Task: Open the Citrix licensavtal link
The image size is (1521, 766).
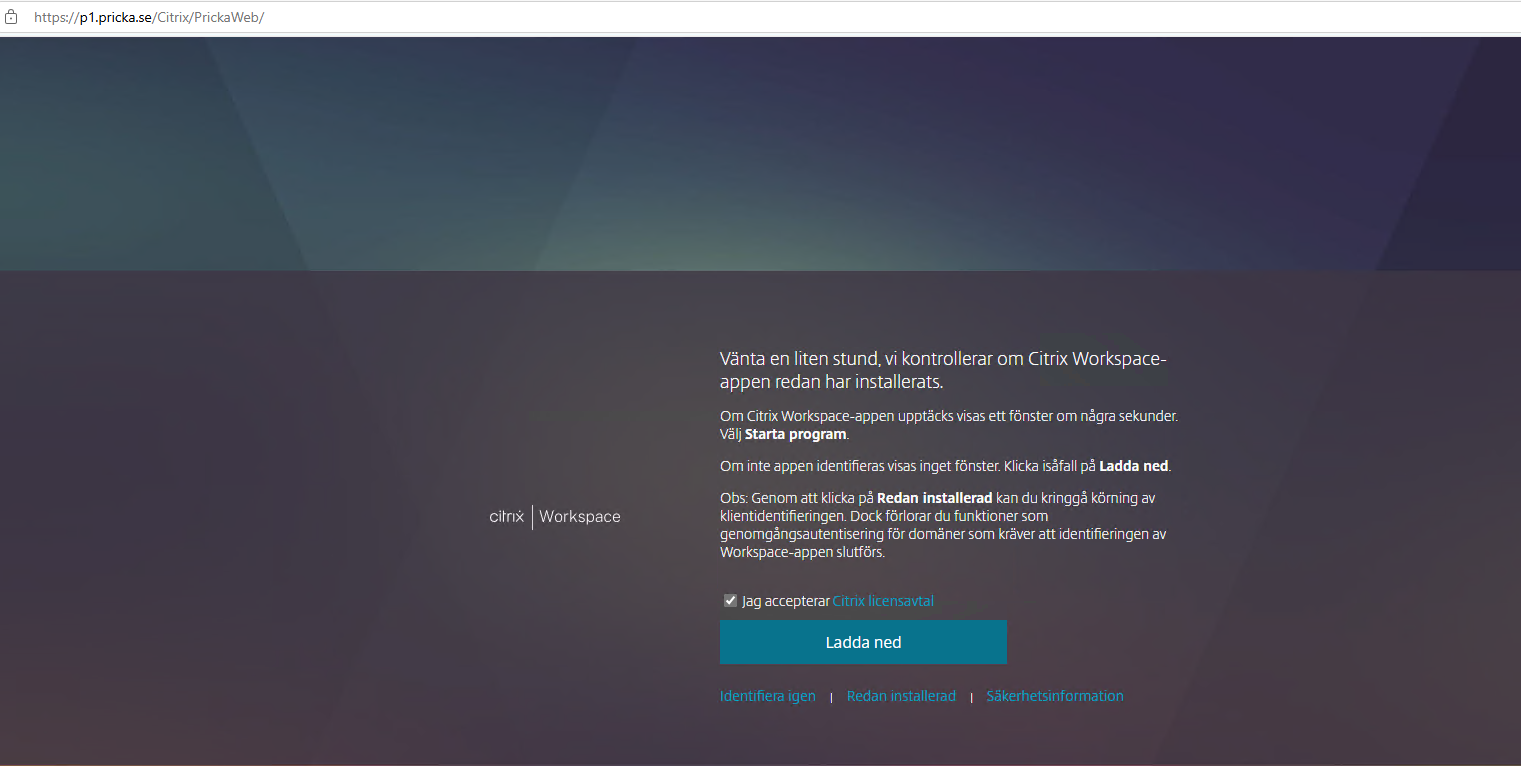Action: click(x=883, y=601)
